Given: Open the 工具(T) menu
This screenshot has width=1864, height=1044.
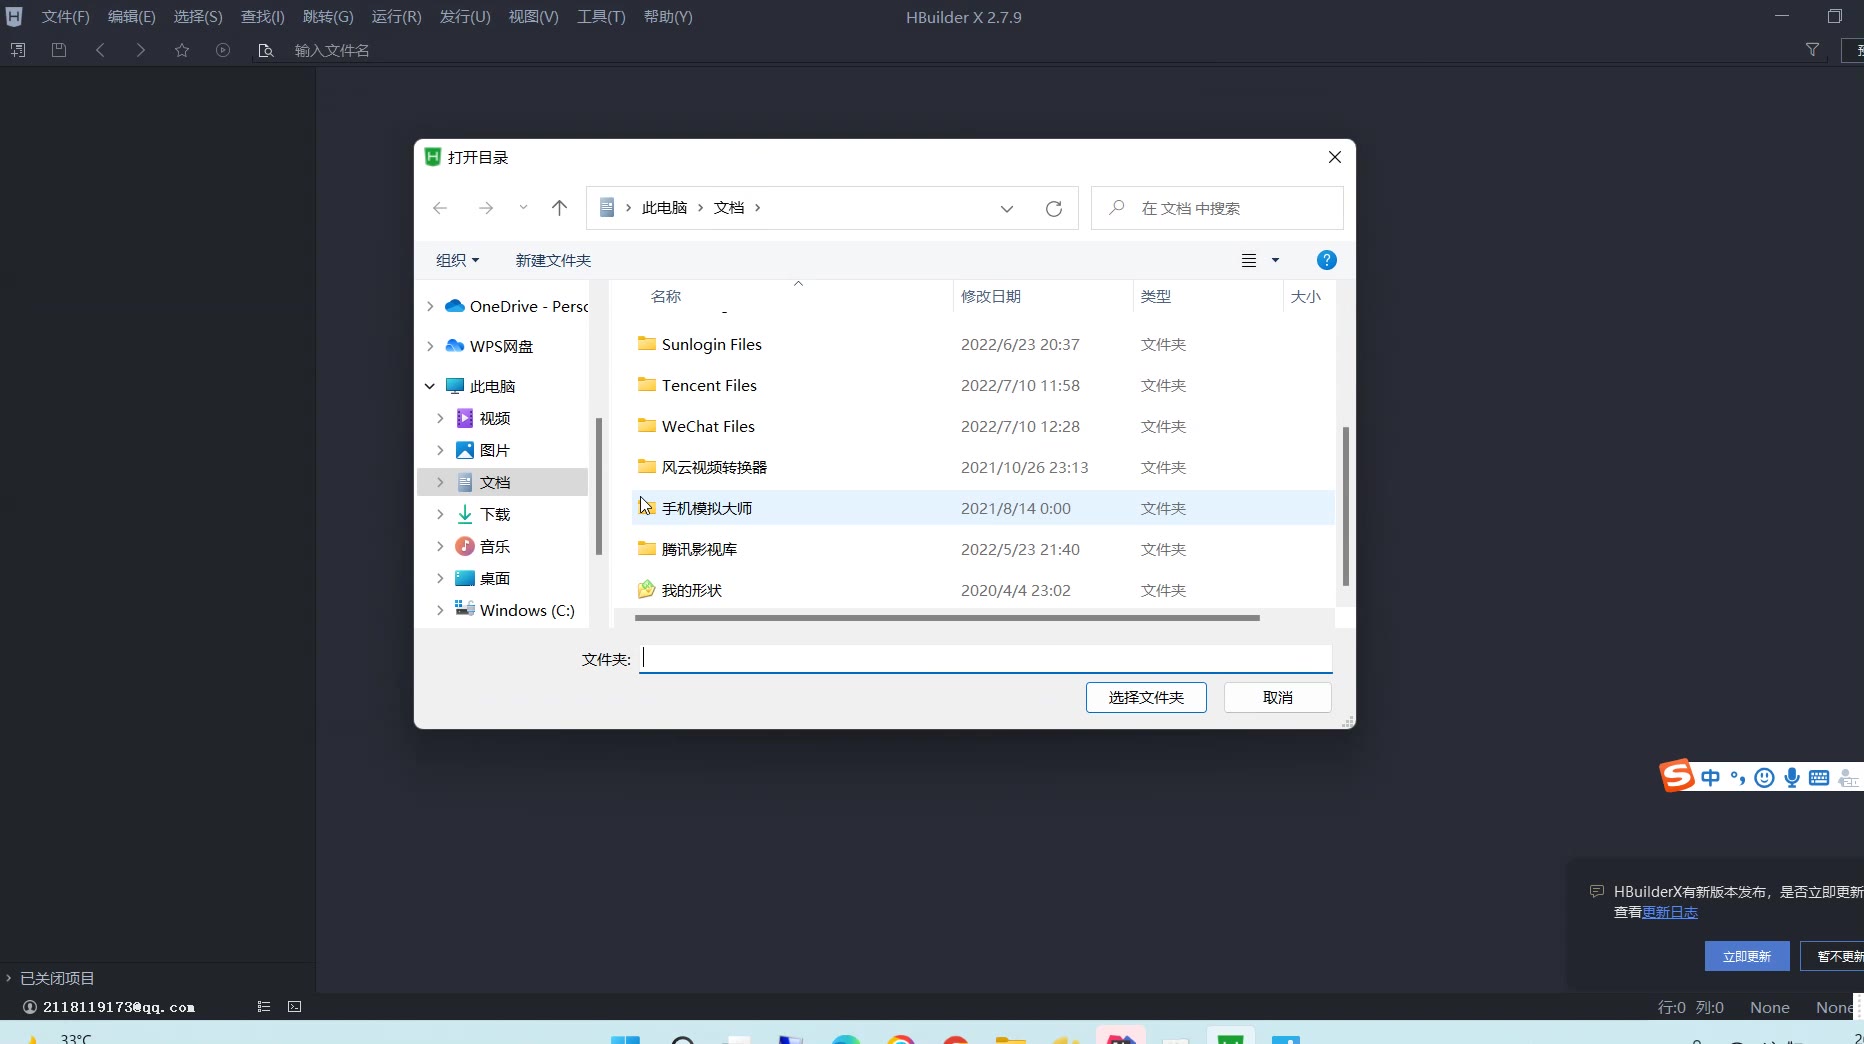Looking at the screenshot, I should (x=601, y=17).
